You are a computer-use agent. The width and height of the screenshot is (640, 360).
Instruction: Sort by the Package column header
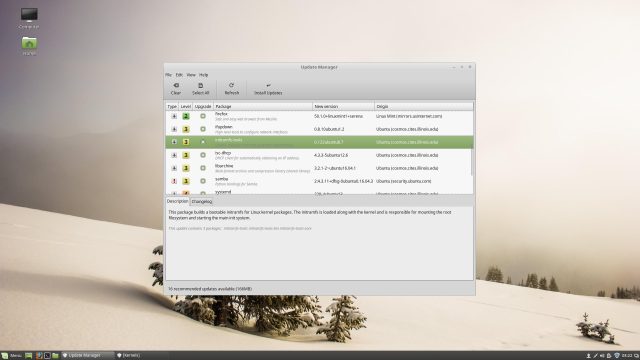(263, 107)
